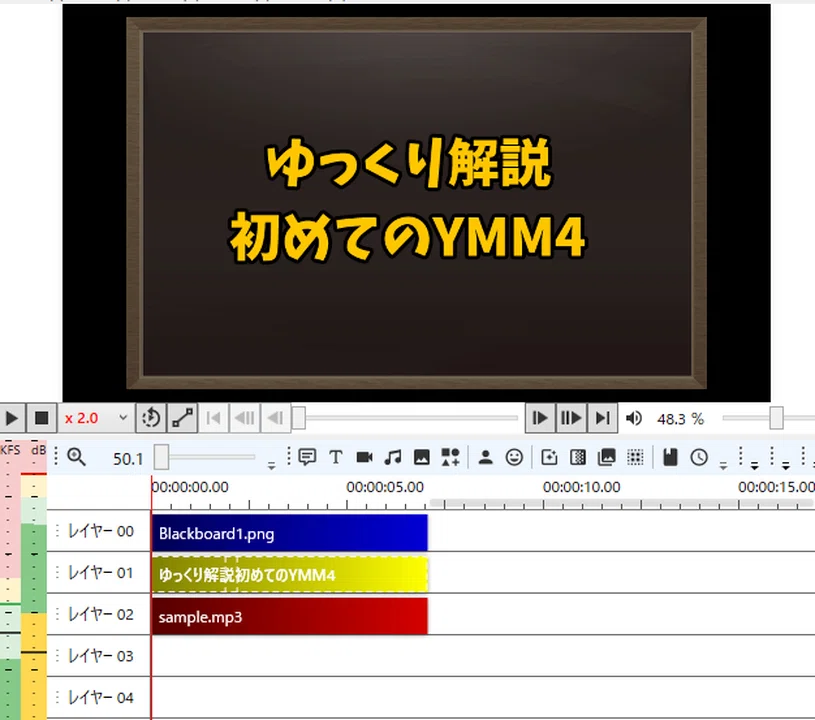Step forward one frame button
The height and width of the screenshot is (720, 815).
(x=540, y=418)
